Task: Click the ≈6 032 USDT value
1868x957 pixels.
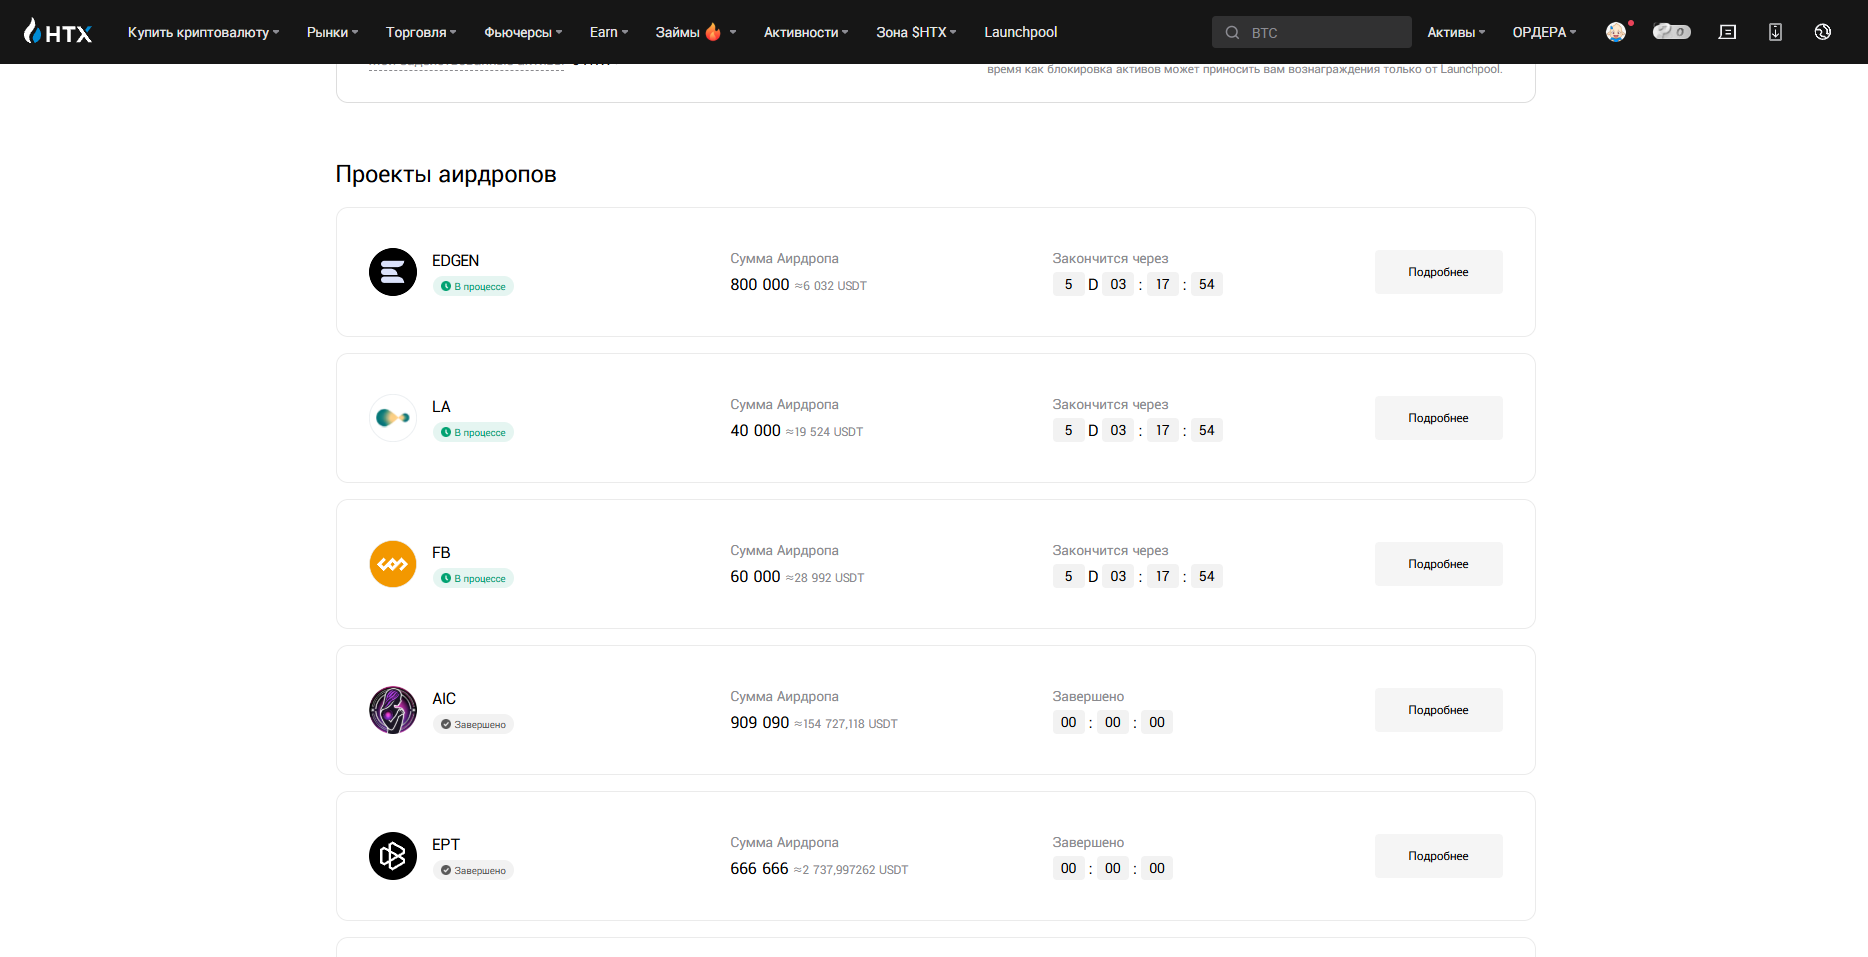Action: (x=831, y=286)
